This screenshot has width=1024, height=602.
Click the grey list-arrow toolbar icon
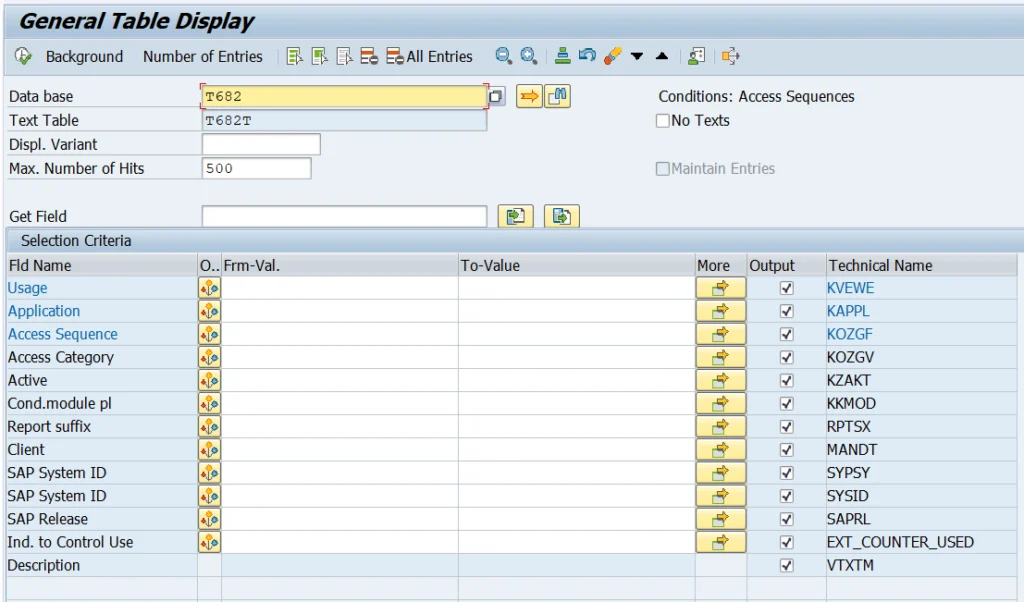point(344,56)
